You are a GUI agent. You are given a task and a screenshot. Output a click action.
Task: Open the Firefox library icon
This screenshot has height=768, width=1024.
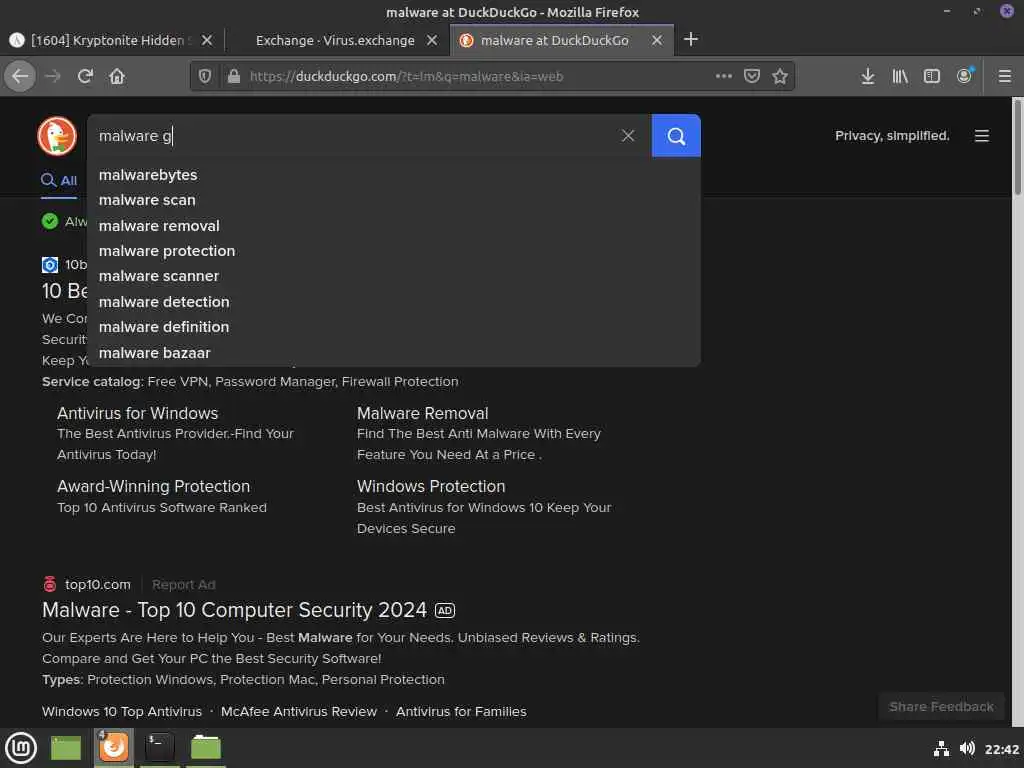[x=900, y=76]
